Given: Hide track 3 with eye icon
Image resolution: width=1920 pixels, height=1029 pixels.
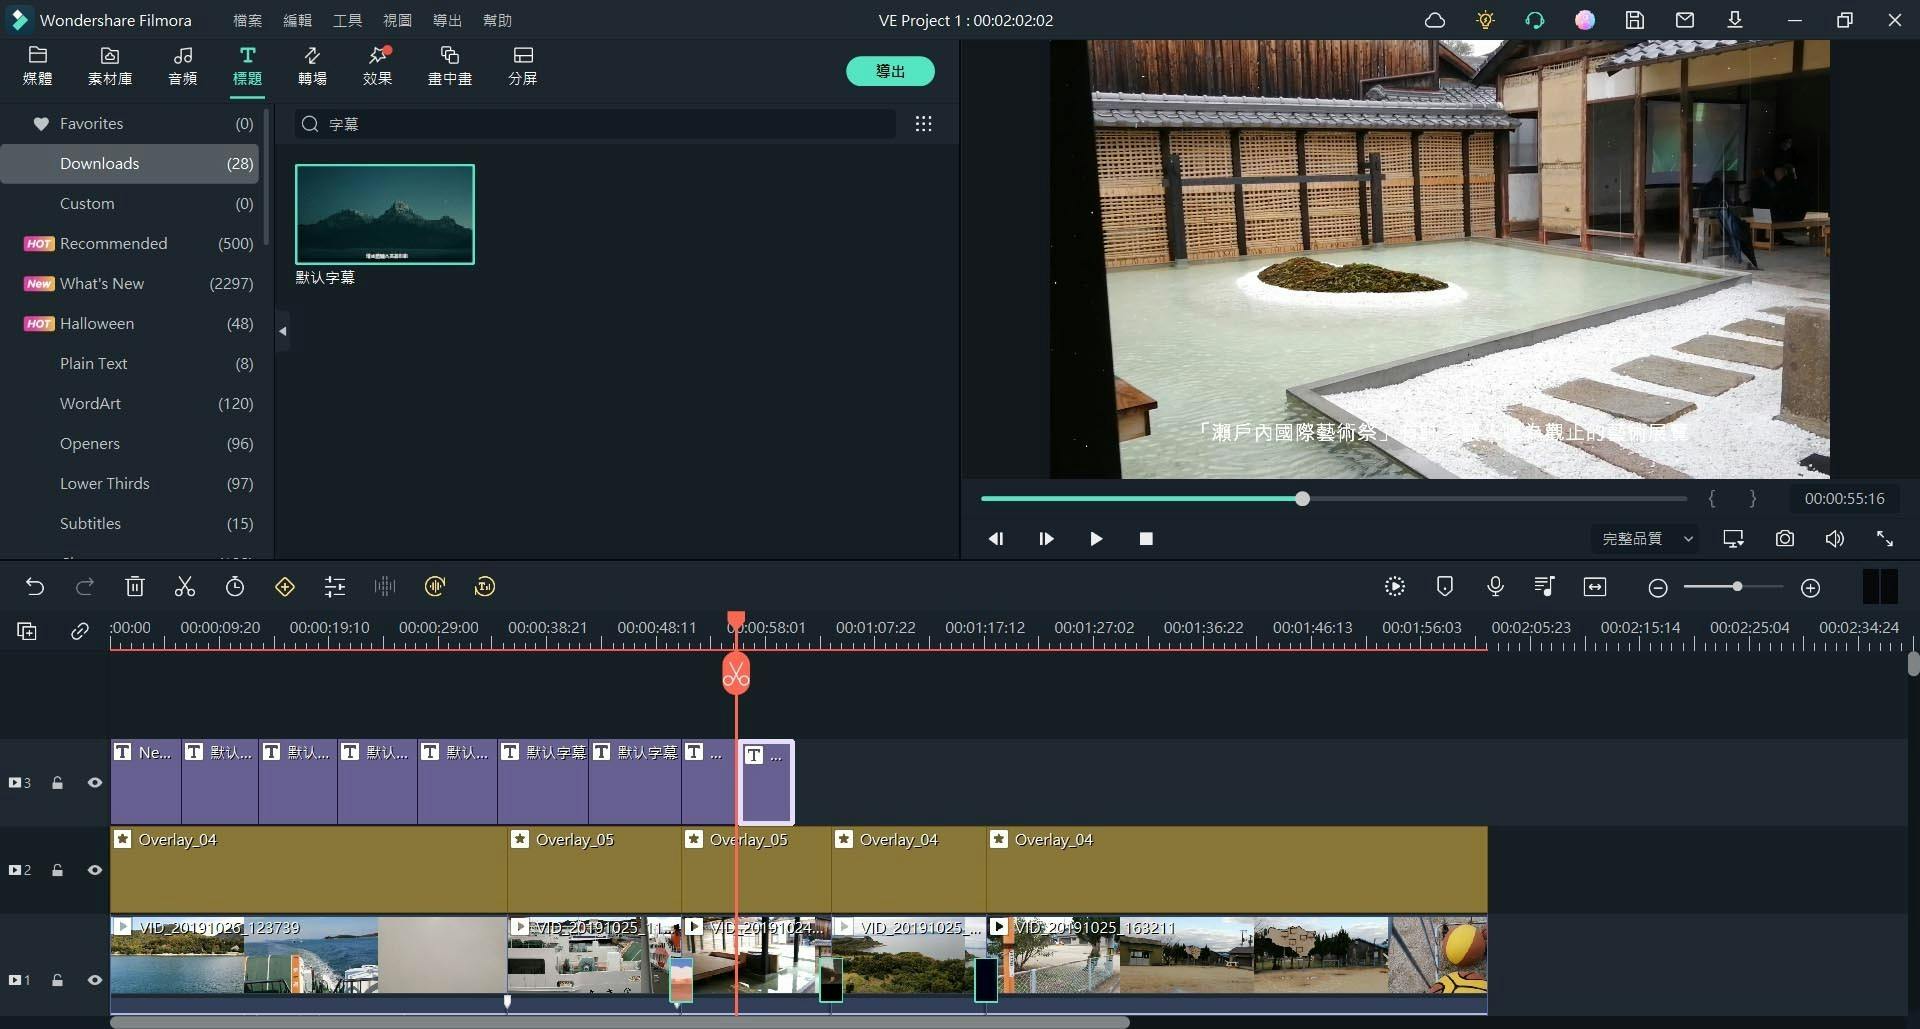Looking at the screenshot, I should point(95,783).
